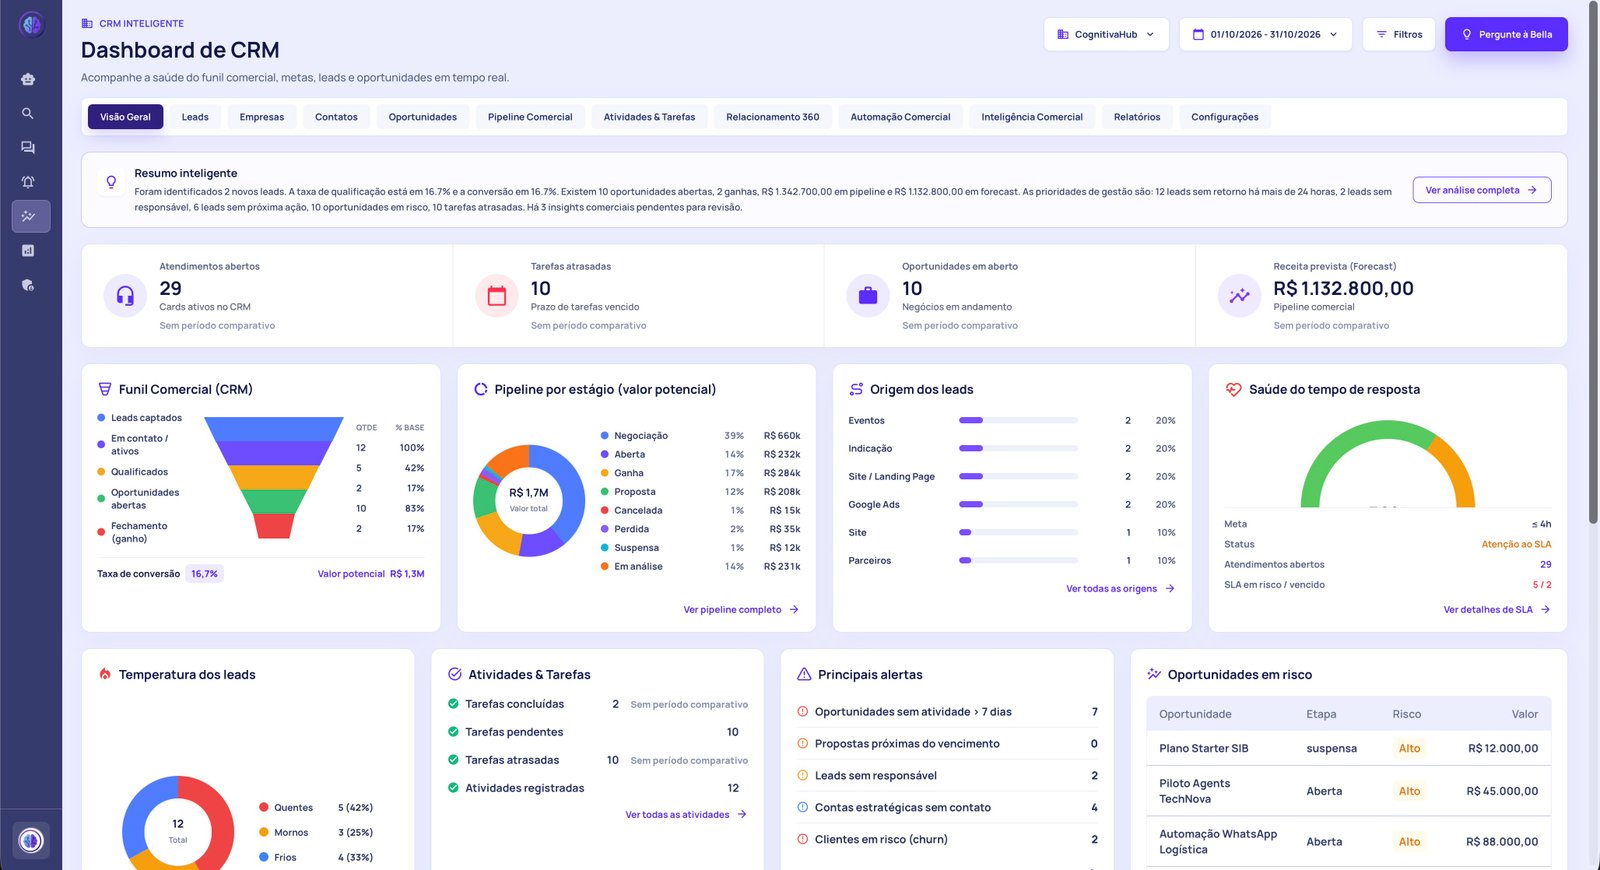The height and width of the screenshot is (870, 1600).
Task: Click the briefcase icon on Oportunidades em aberto
Action: (868, 296)
